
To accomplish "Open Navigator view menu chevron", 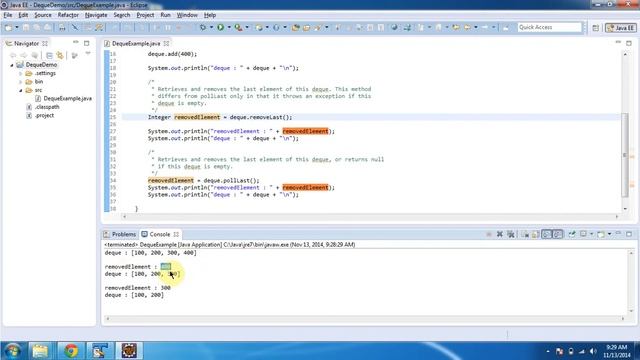I will 88,54.
